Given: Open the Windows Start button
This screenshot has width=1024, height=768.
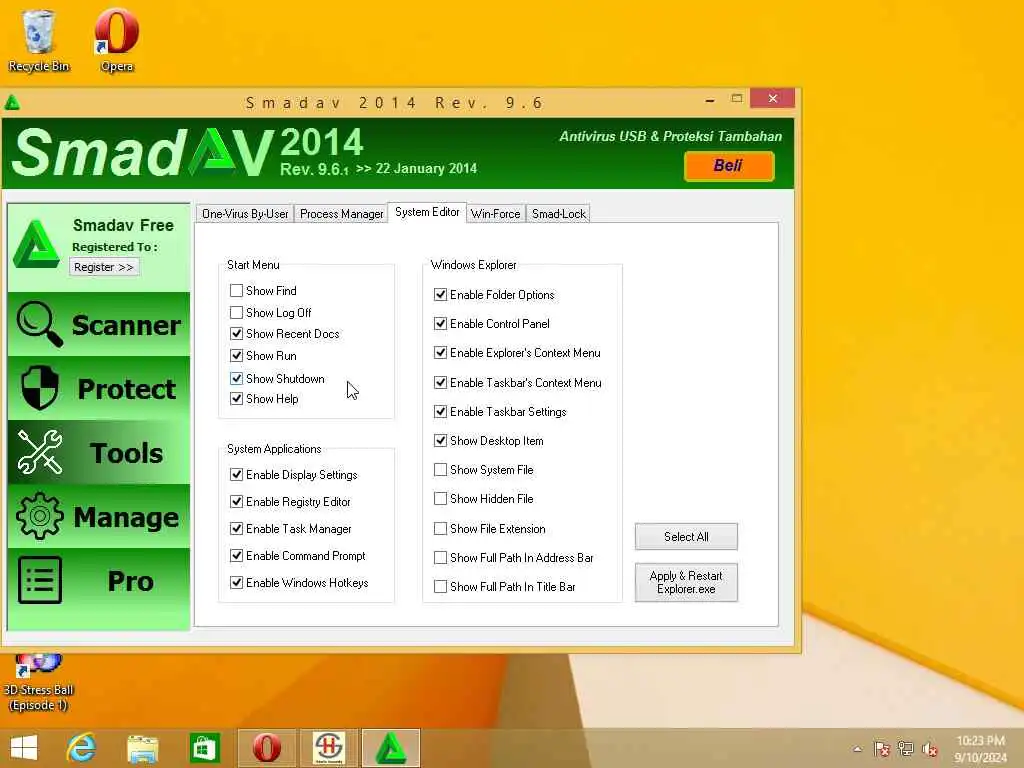Looking at the screenshot, I should (24, 748).
